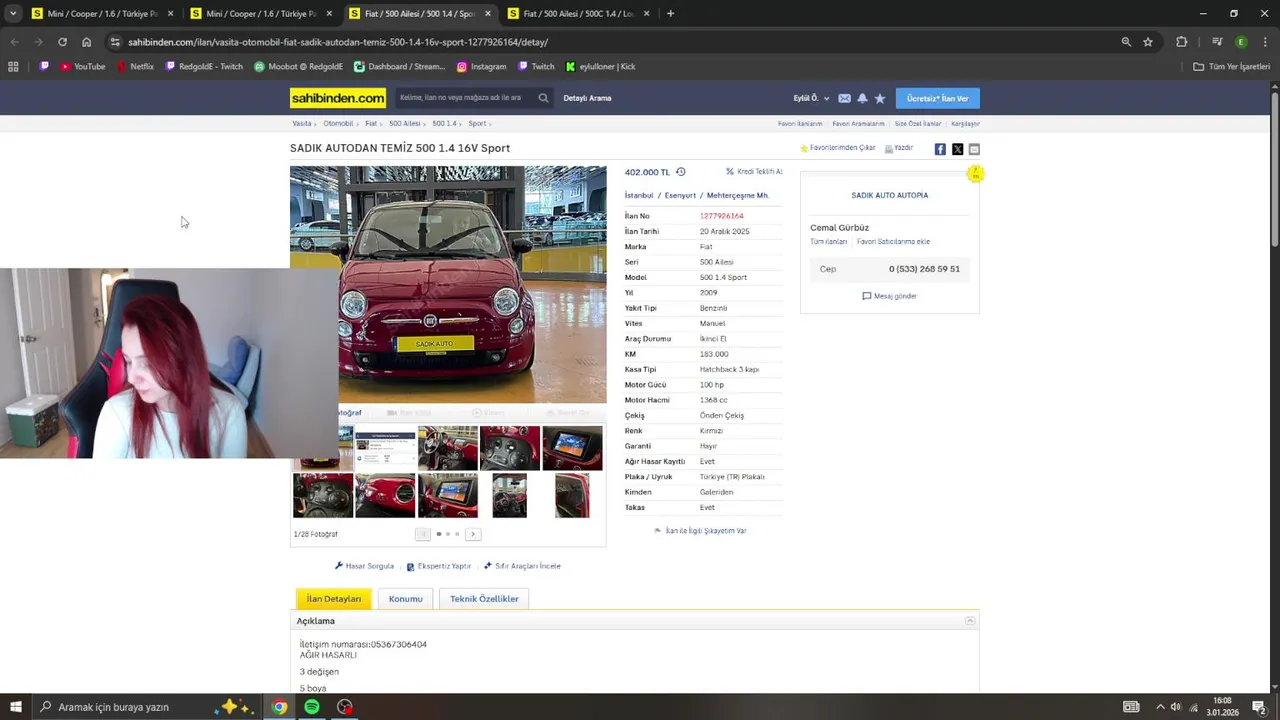Open SADIK AUTO AUTOPIA store link
The height and width of the screenshot is (720, 1280).
890,195
